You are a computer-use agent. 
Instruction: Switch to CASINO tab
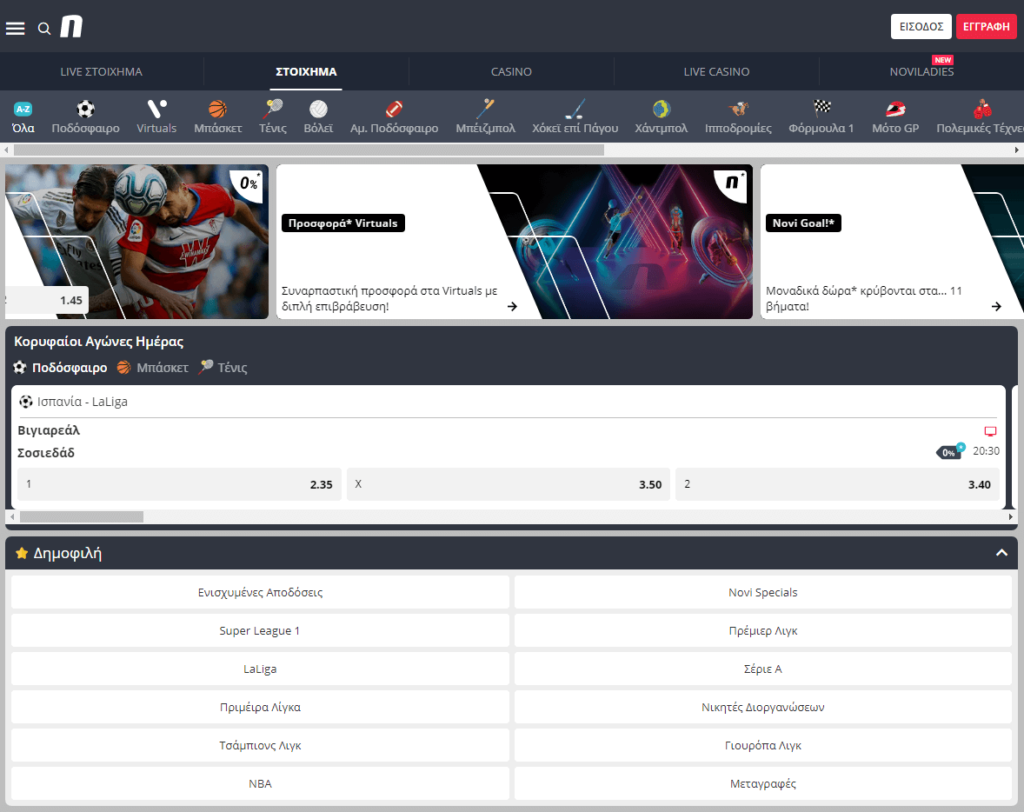511,72
